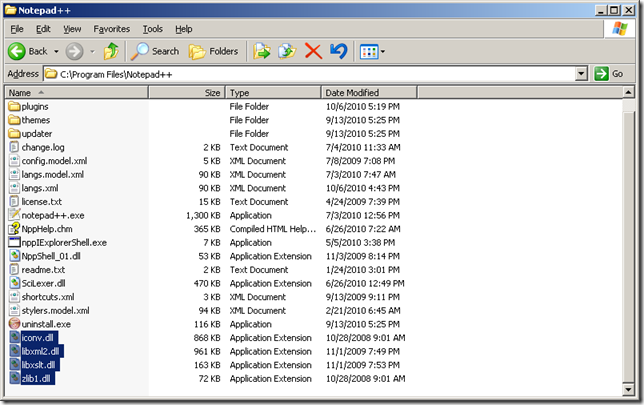Sort files by Size column

pos(186,92)
